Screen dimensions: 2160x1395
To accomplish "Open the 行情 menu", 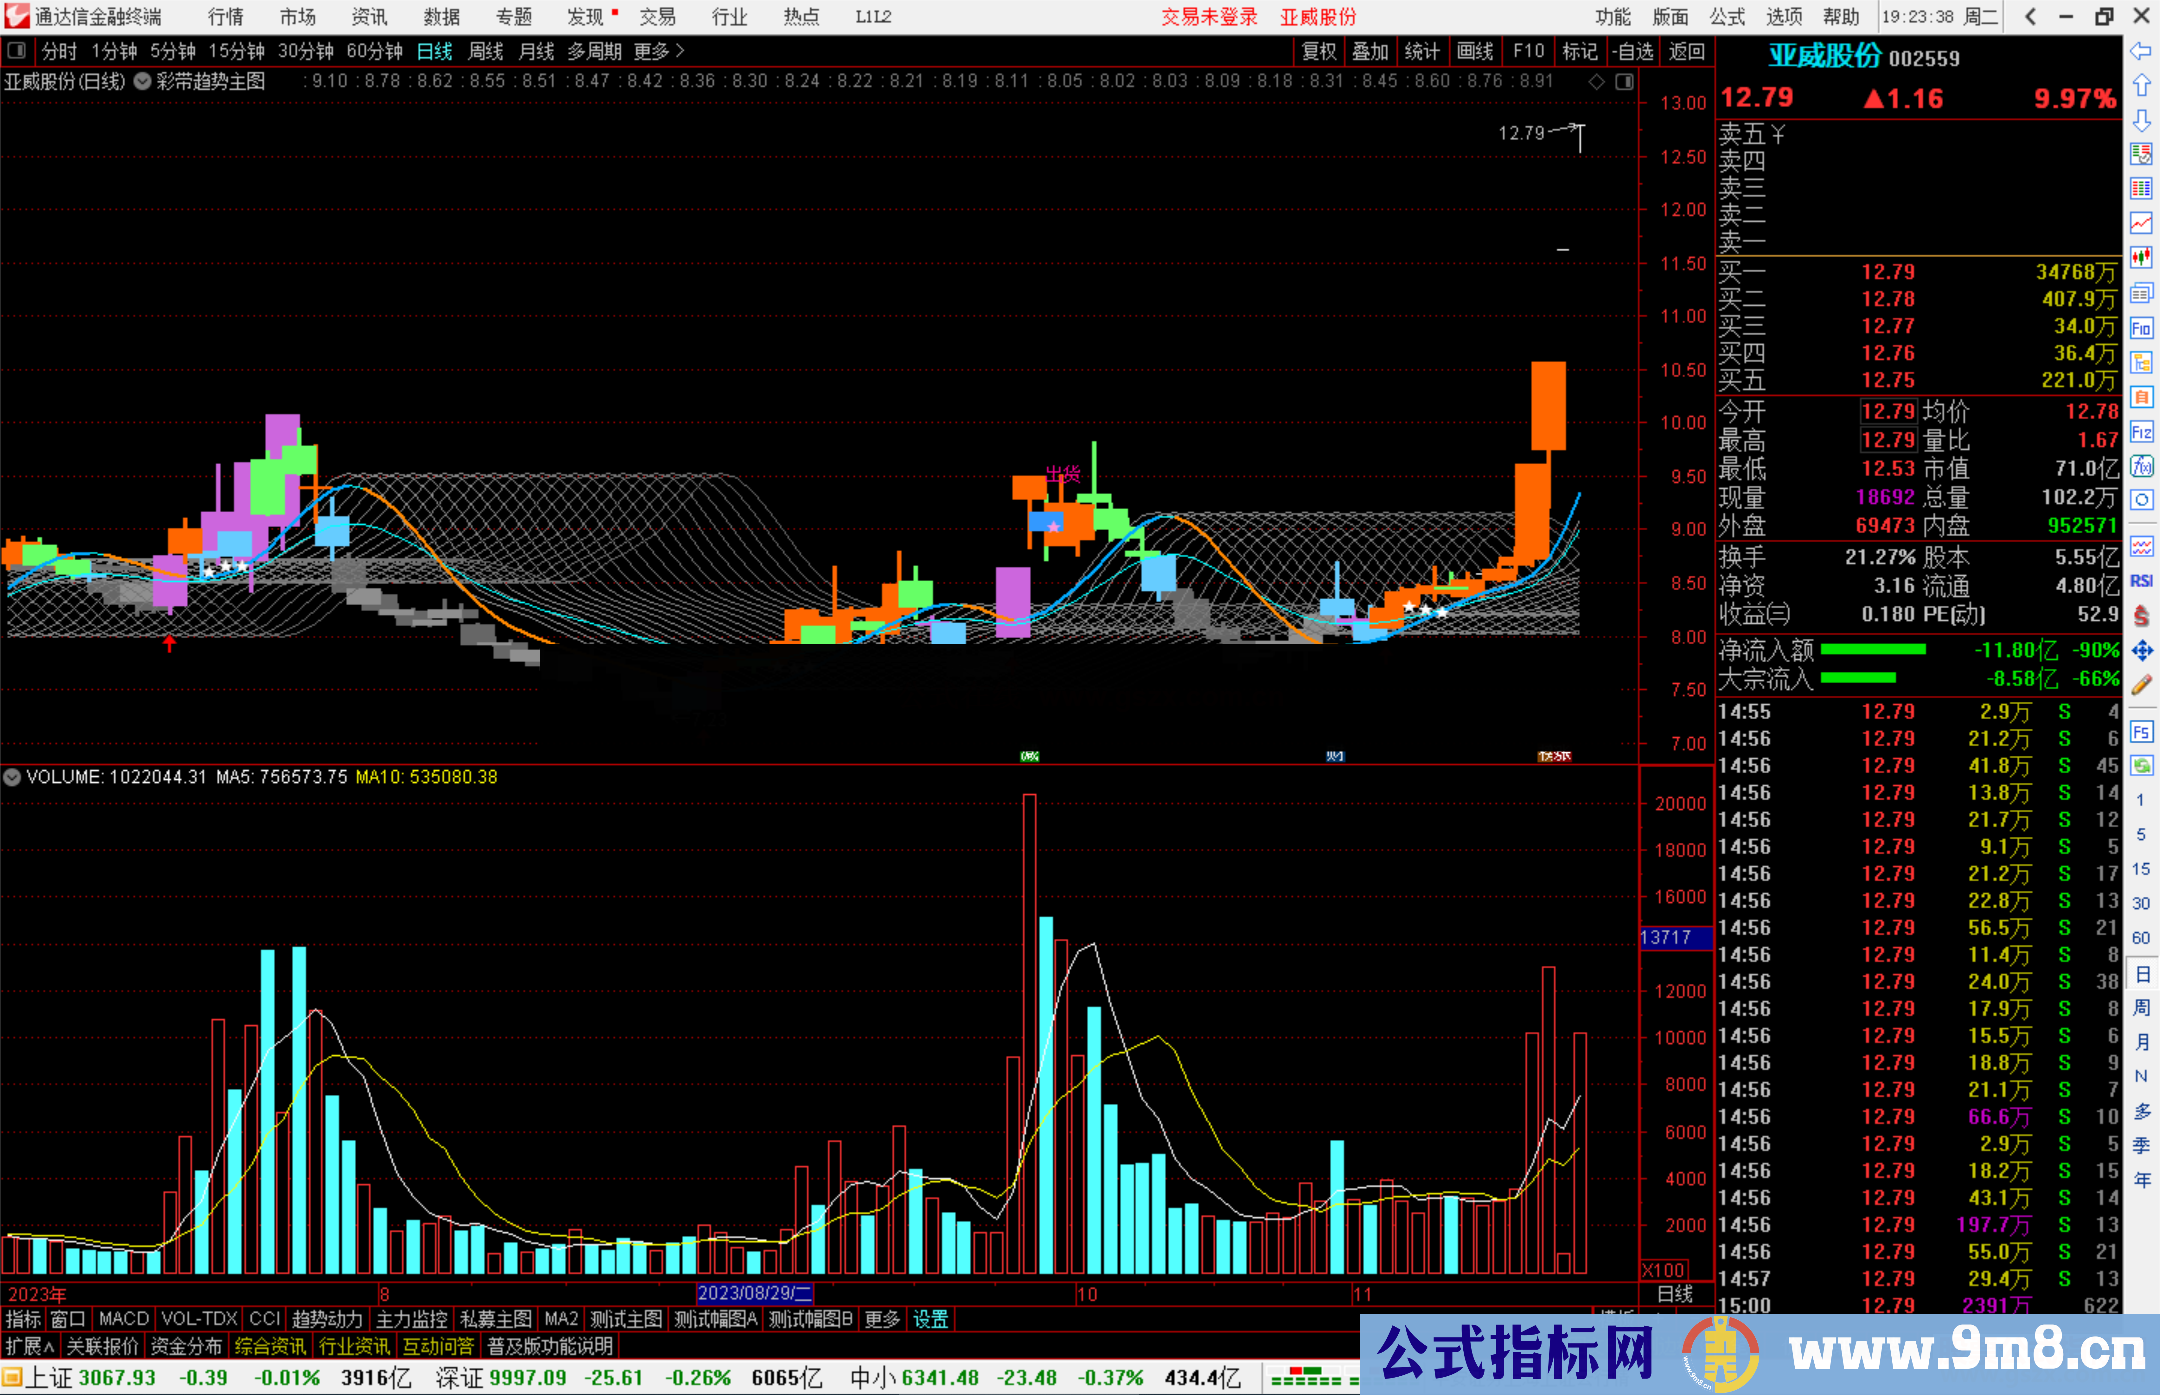I will tap(225, 17).
